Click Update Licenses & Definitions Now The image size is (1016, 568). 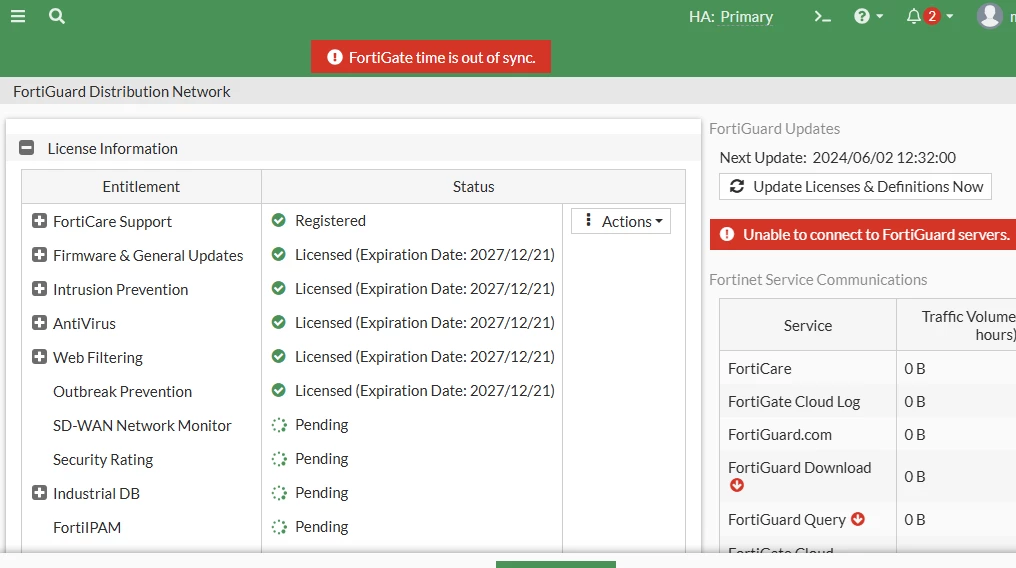pyautogui.click(x=855, y=187)
